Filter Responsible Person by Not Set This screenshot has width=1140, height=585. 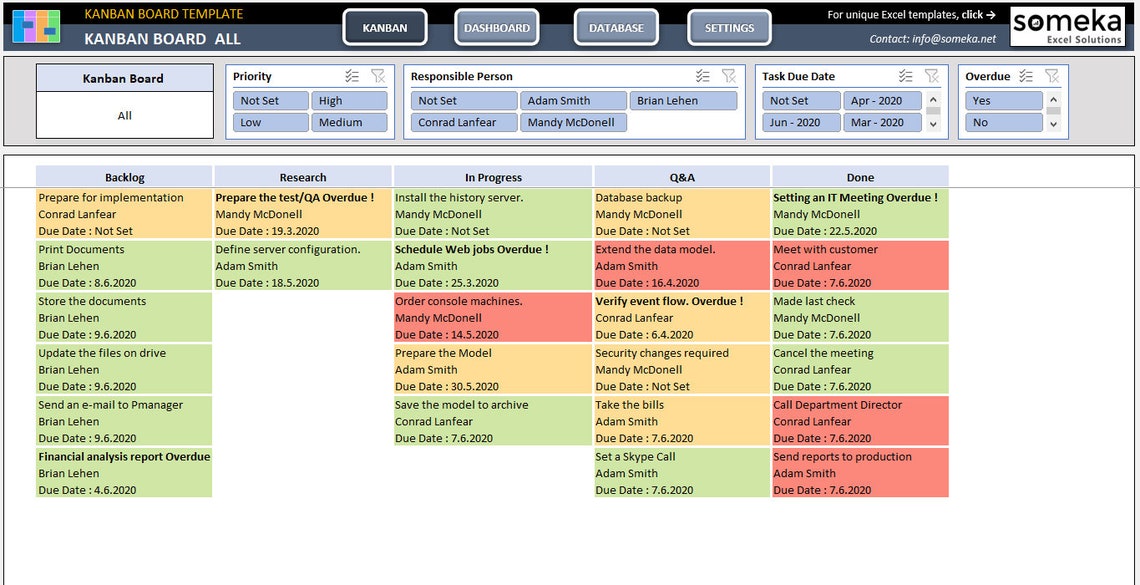pyautogui.click(x=464, y=101)
